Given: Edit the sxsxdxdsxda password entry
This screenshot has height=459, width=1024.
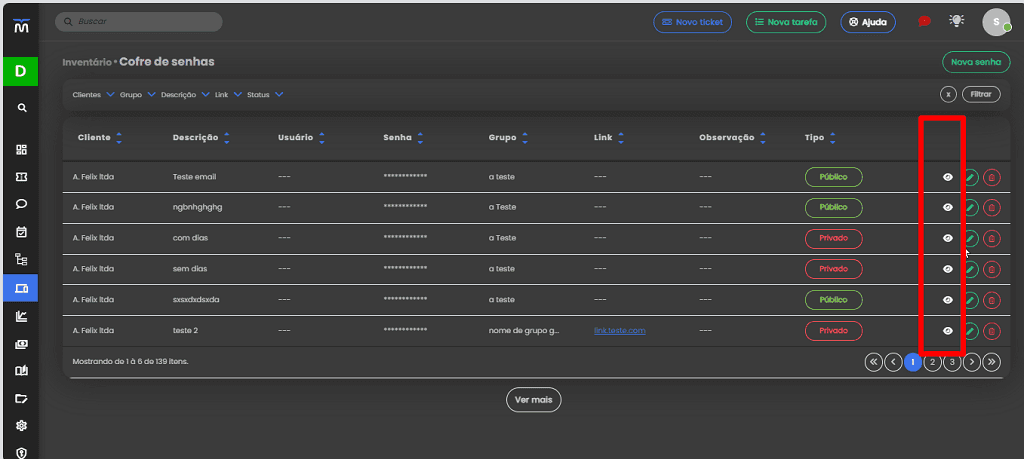Looking at the screenshot, I should click(970, 300).
